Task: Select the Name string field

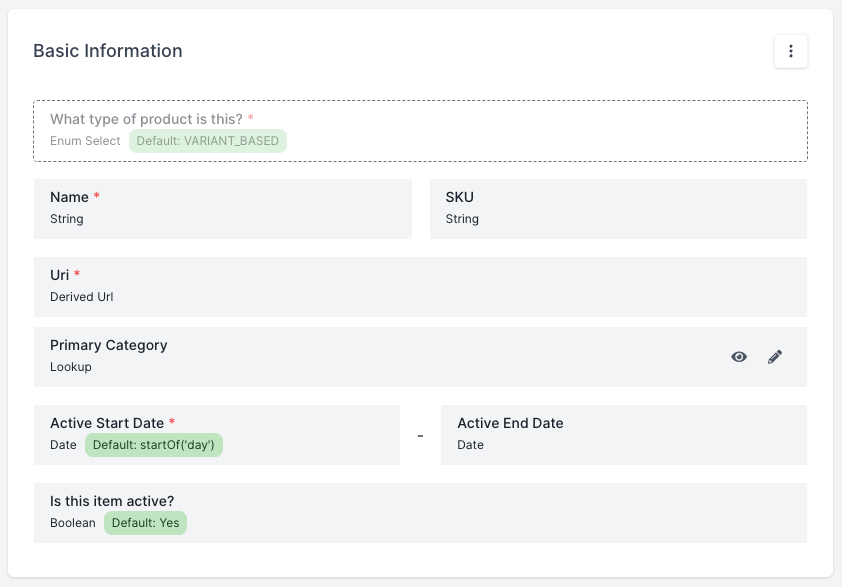Action: click(x=222, y=209)
